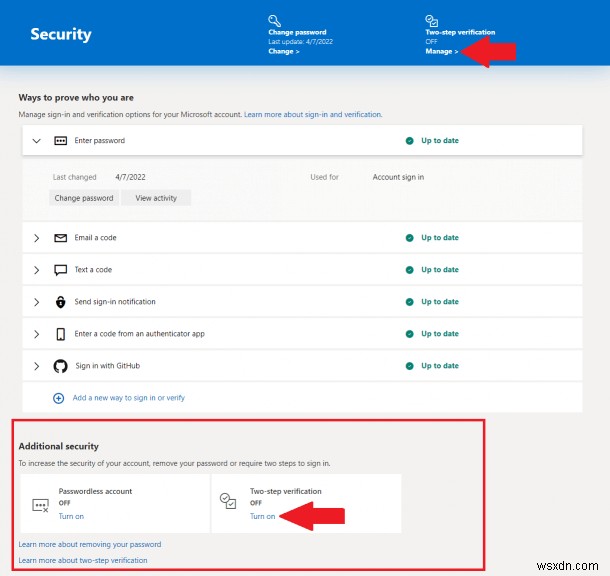
Task: Click the Enter password label
Action: click(x=100, y=140)
